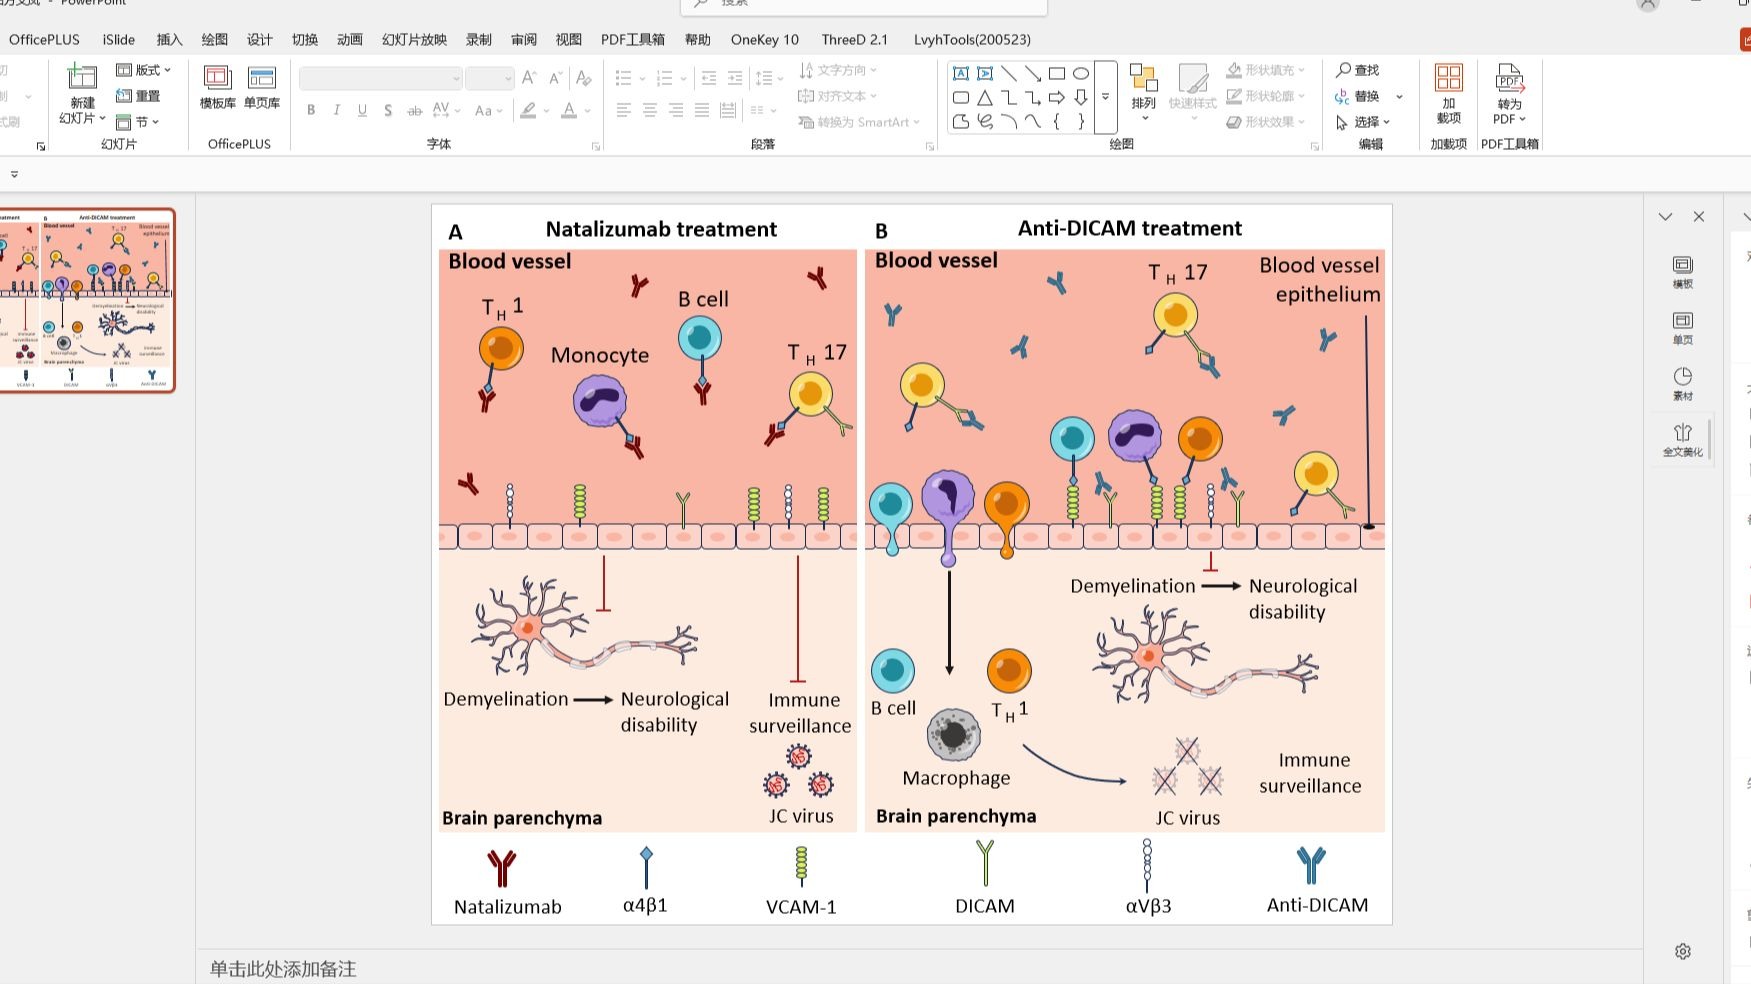Toggle italic formatting
Image resolution: width=1751 pixels, height=984 pixels.
[337, 110]
